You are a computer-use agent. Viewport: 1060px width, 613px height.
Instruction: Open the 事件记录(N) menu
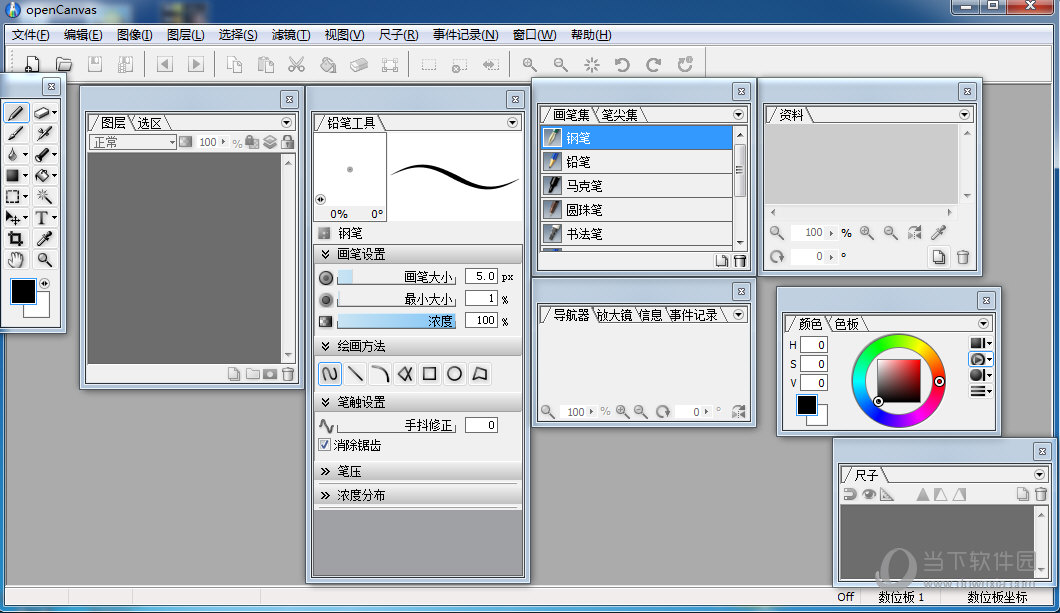tap(466, 34)
